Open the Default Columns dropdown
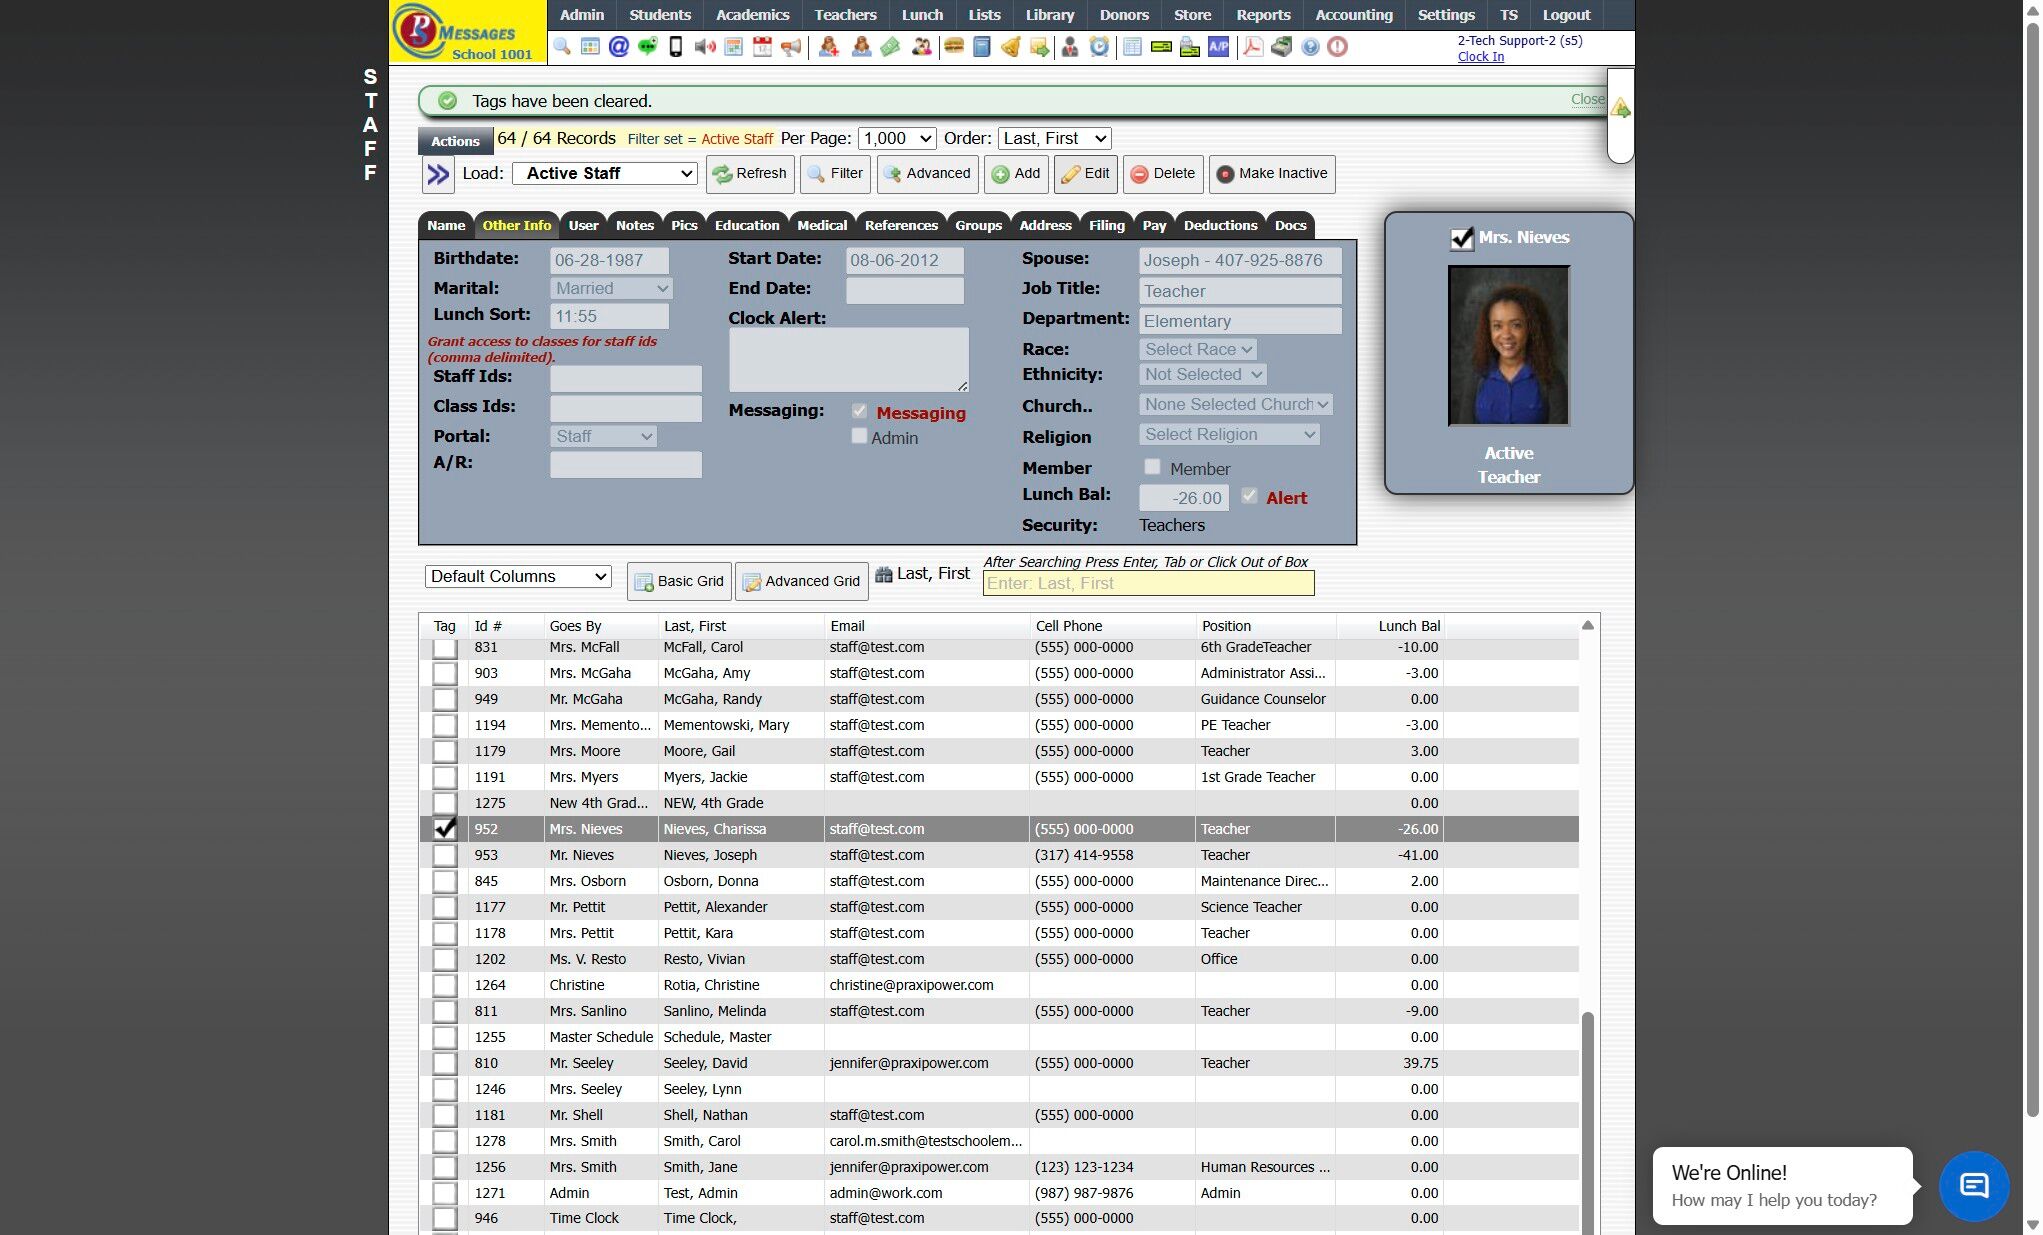The width and height of the screenshot is (2043, 1235). pyautogui.click(x=518, y=577)
